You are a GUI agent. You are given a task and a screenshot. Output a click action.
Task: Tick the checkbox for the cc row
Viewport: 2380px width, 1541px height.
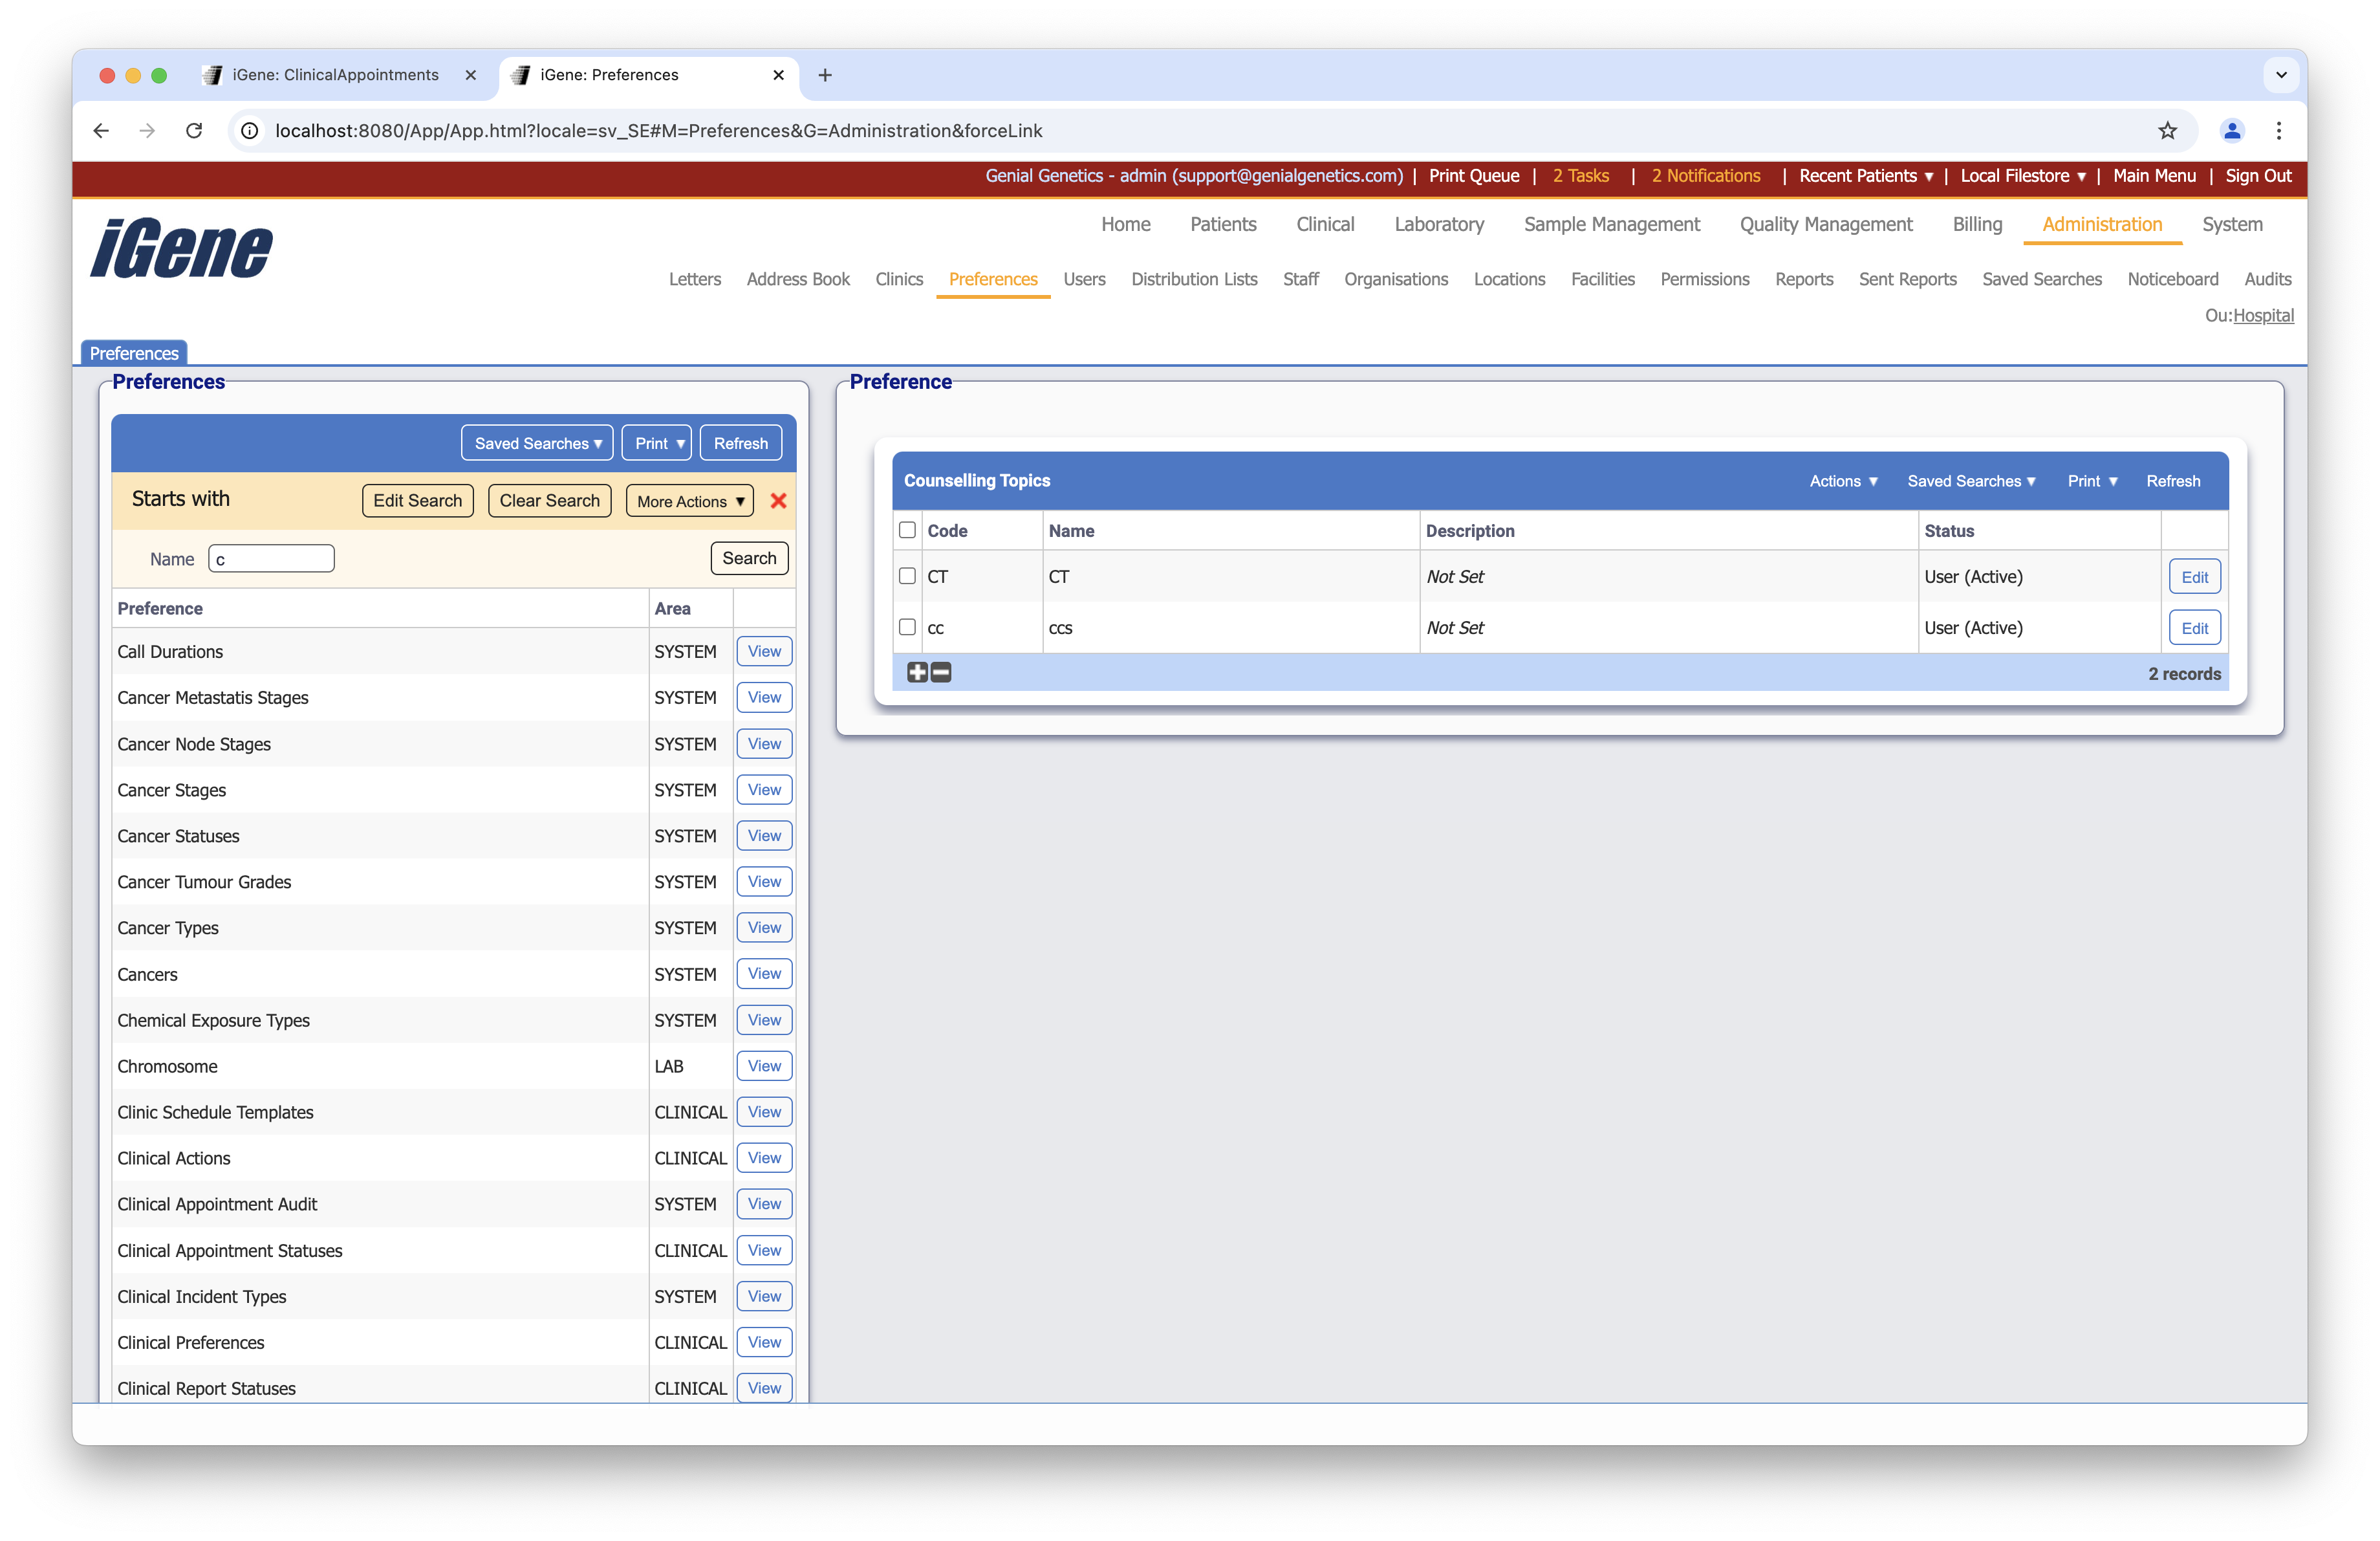point(907,627)
